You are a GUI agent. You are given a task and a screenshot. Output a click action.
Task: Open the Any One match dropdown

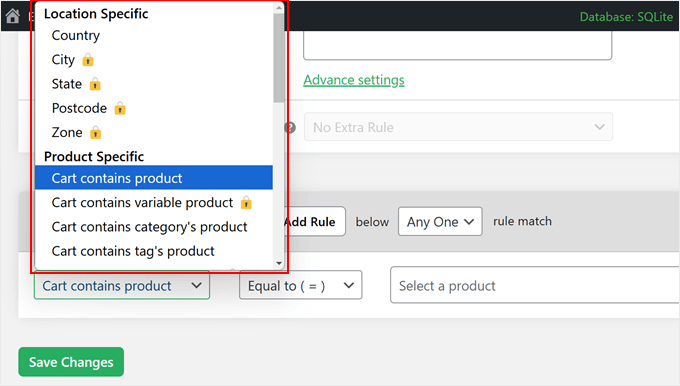pyautogui.click(x=440, y=222)
